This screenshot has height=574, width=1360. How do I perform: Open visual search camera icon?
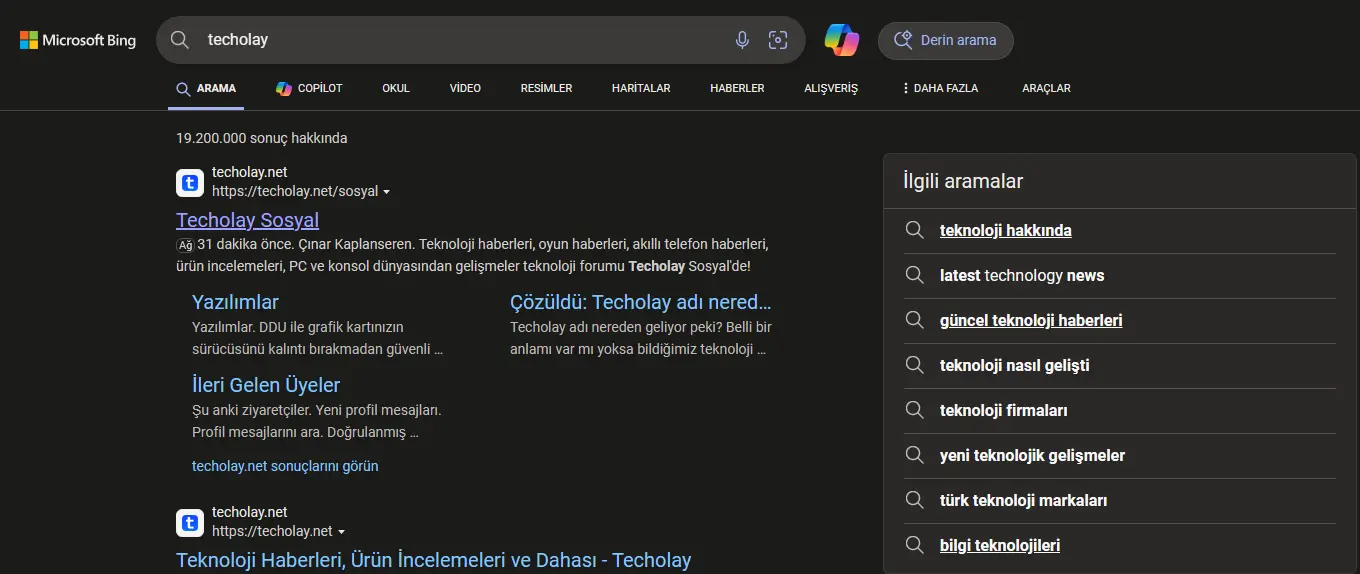[x=778, y=40]
